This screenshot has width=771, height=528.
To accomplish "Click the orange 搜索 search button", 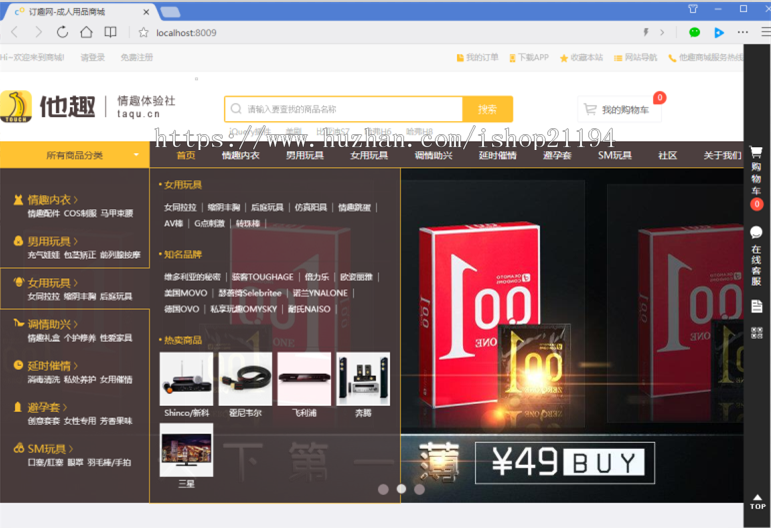I will 487,109.
